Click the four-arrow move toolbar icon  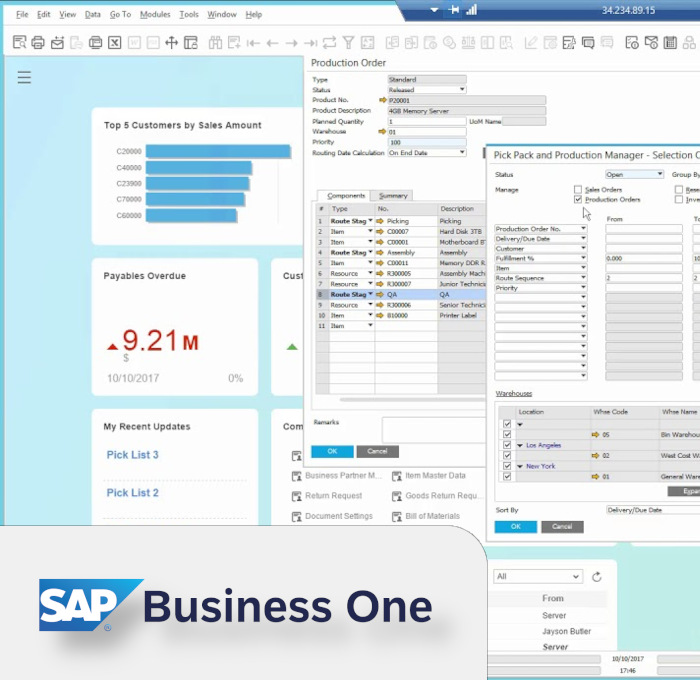171,43
